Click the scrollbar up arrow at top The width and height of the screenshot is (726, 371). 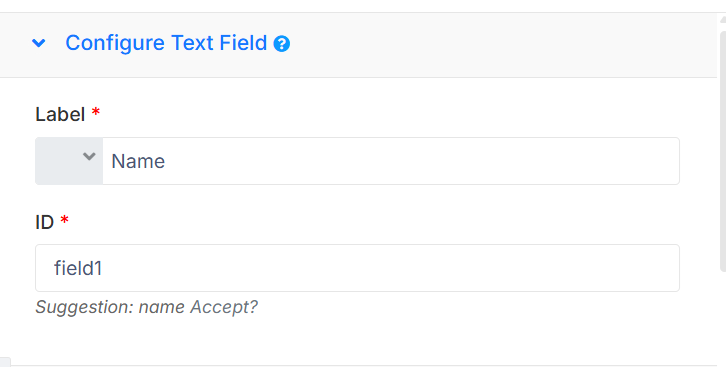[x=723, y=19]
